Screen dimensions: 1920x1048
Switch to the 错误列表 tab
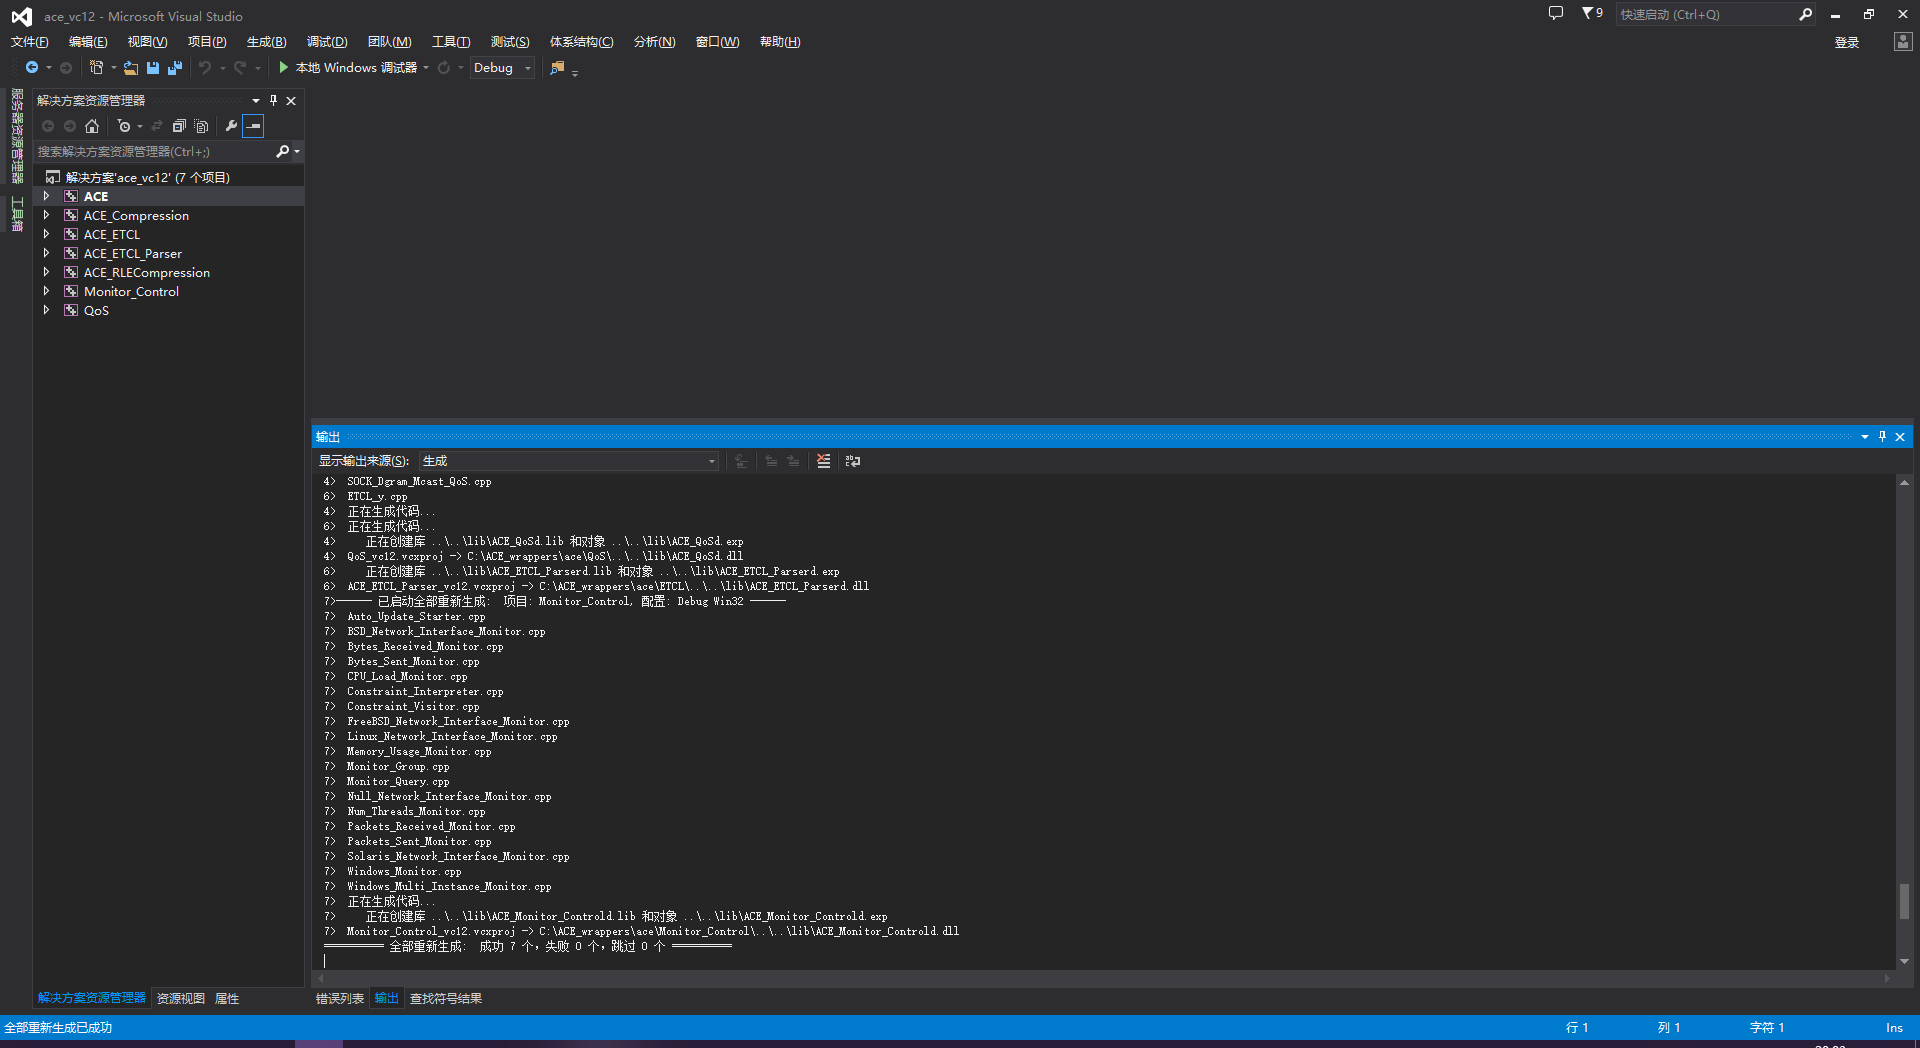(x=339, y=998)
